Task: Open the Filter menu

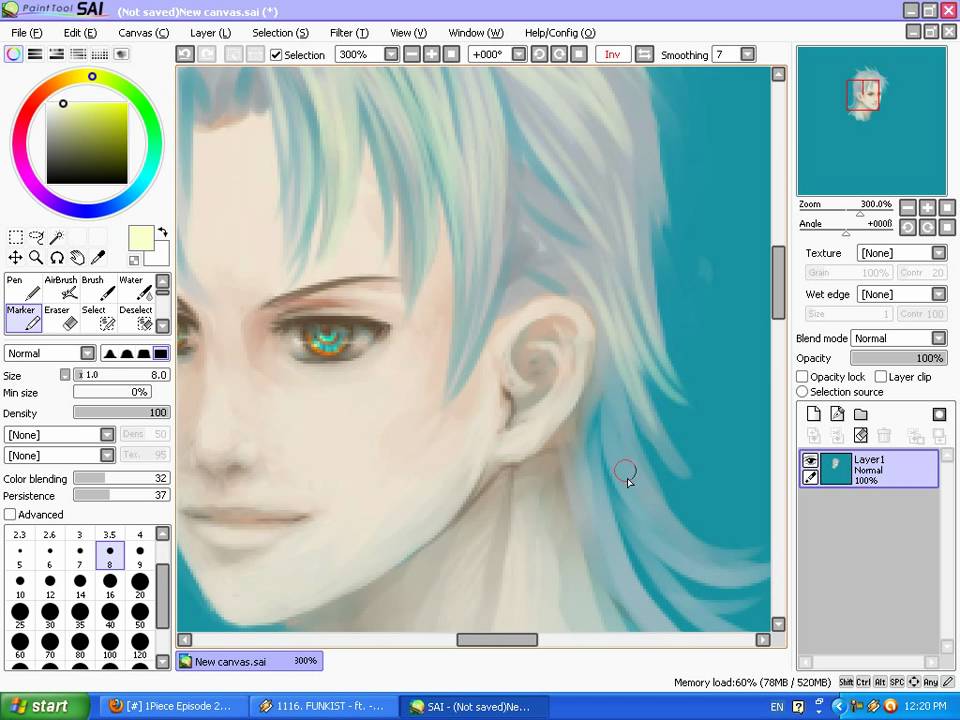Action: coord(349,33)
